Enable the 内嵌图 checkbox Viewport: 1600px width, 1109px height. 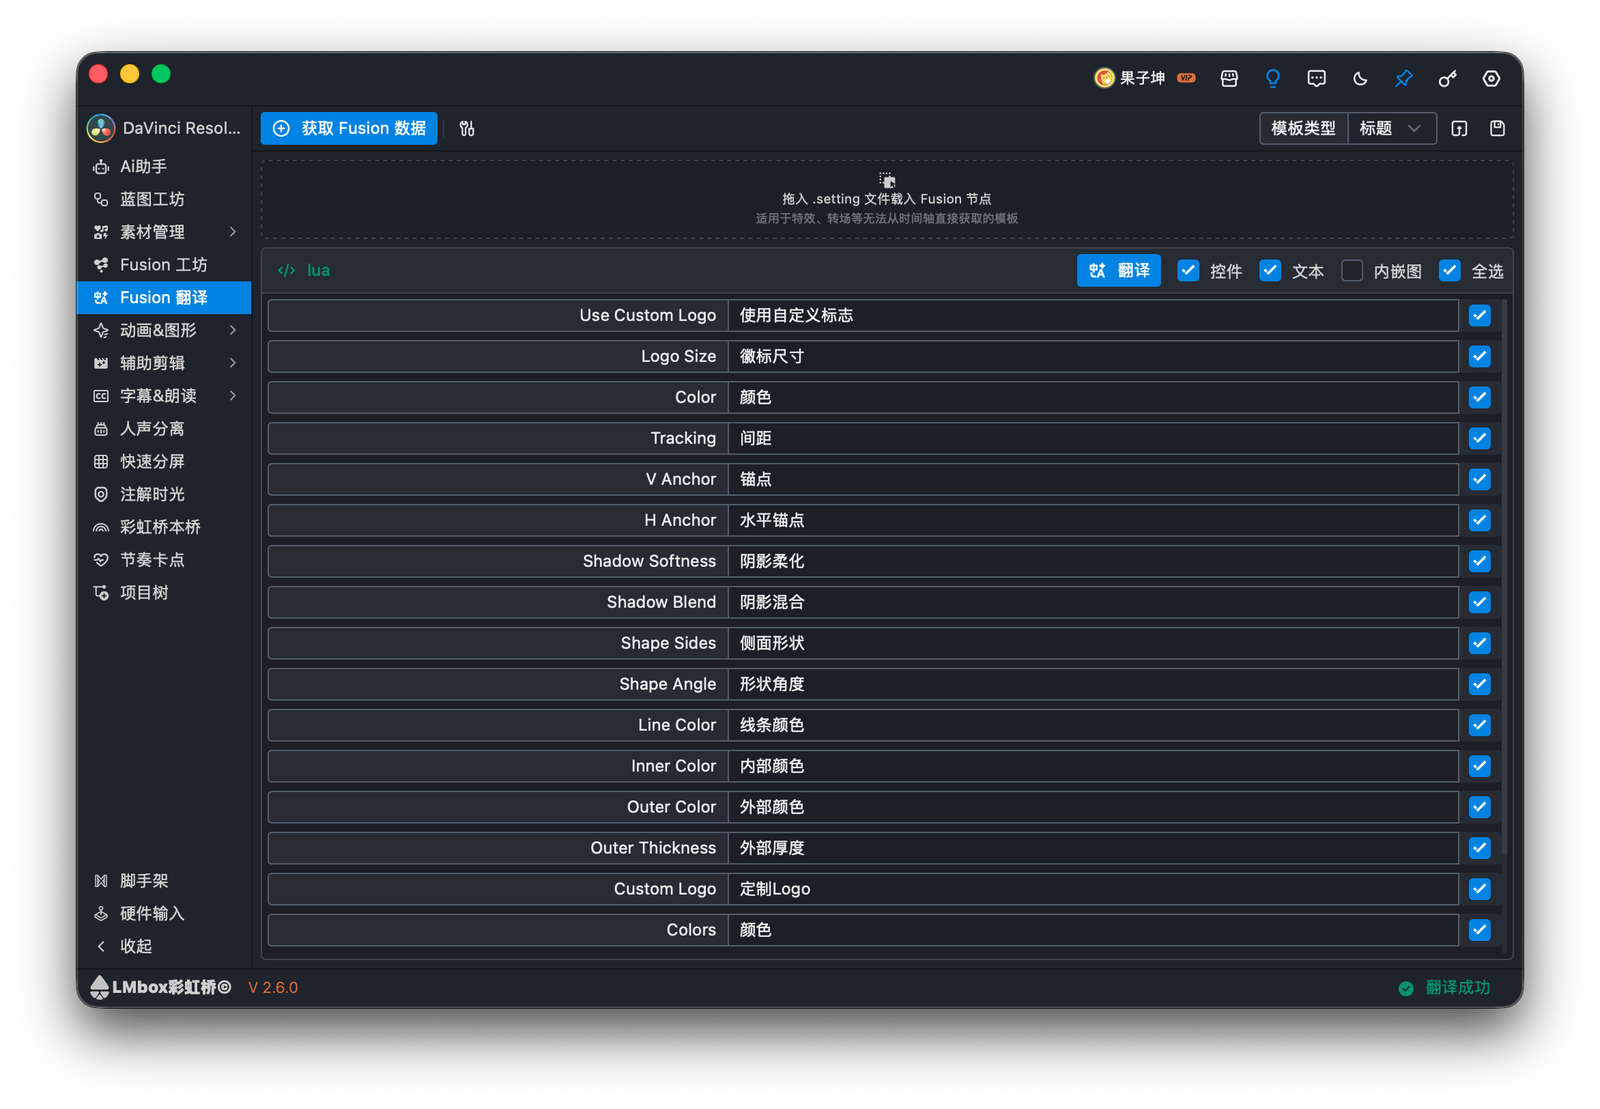pos(1352,270)
